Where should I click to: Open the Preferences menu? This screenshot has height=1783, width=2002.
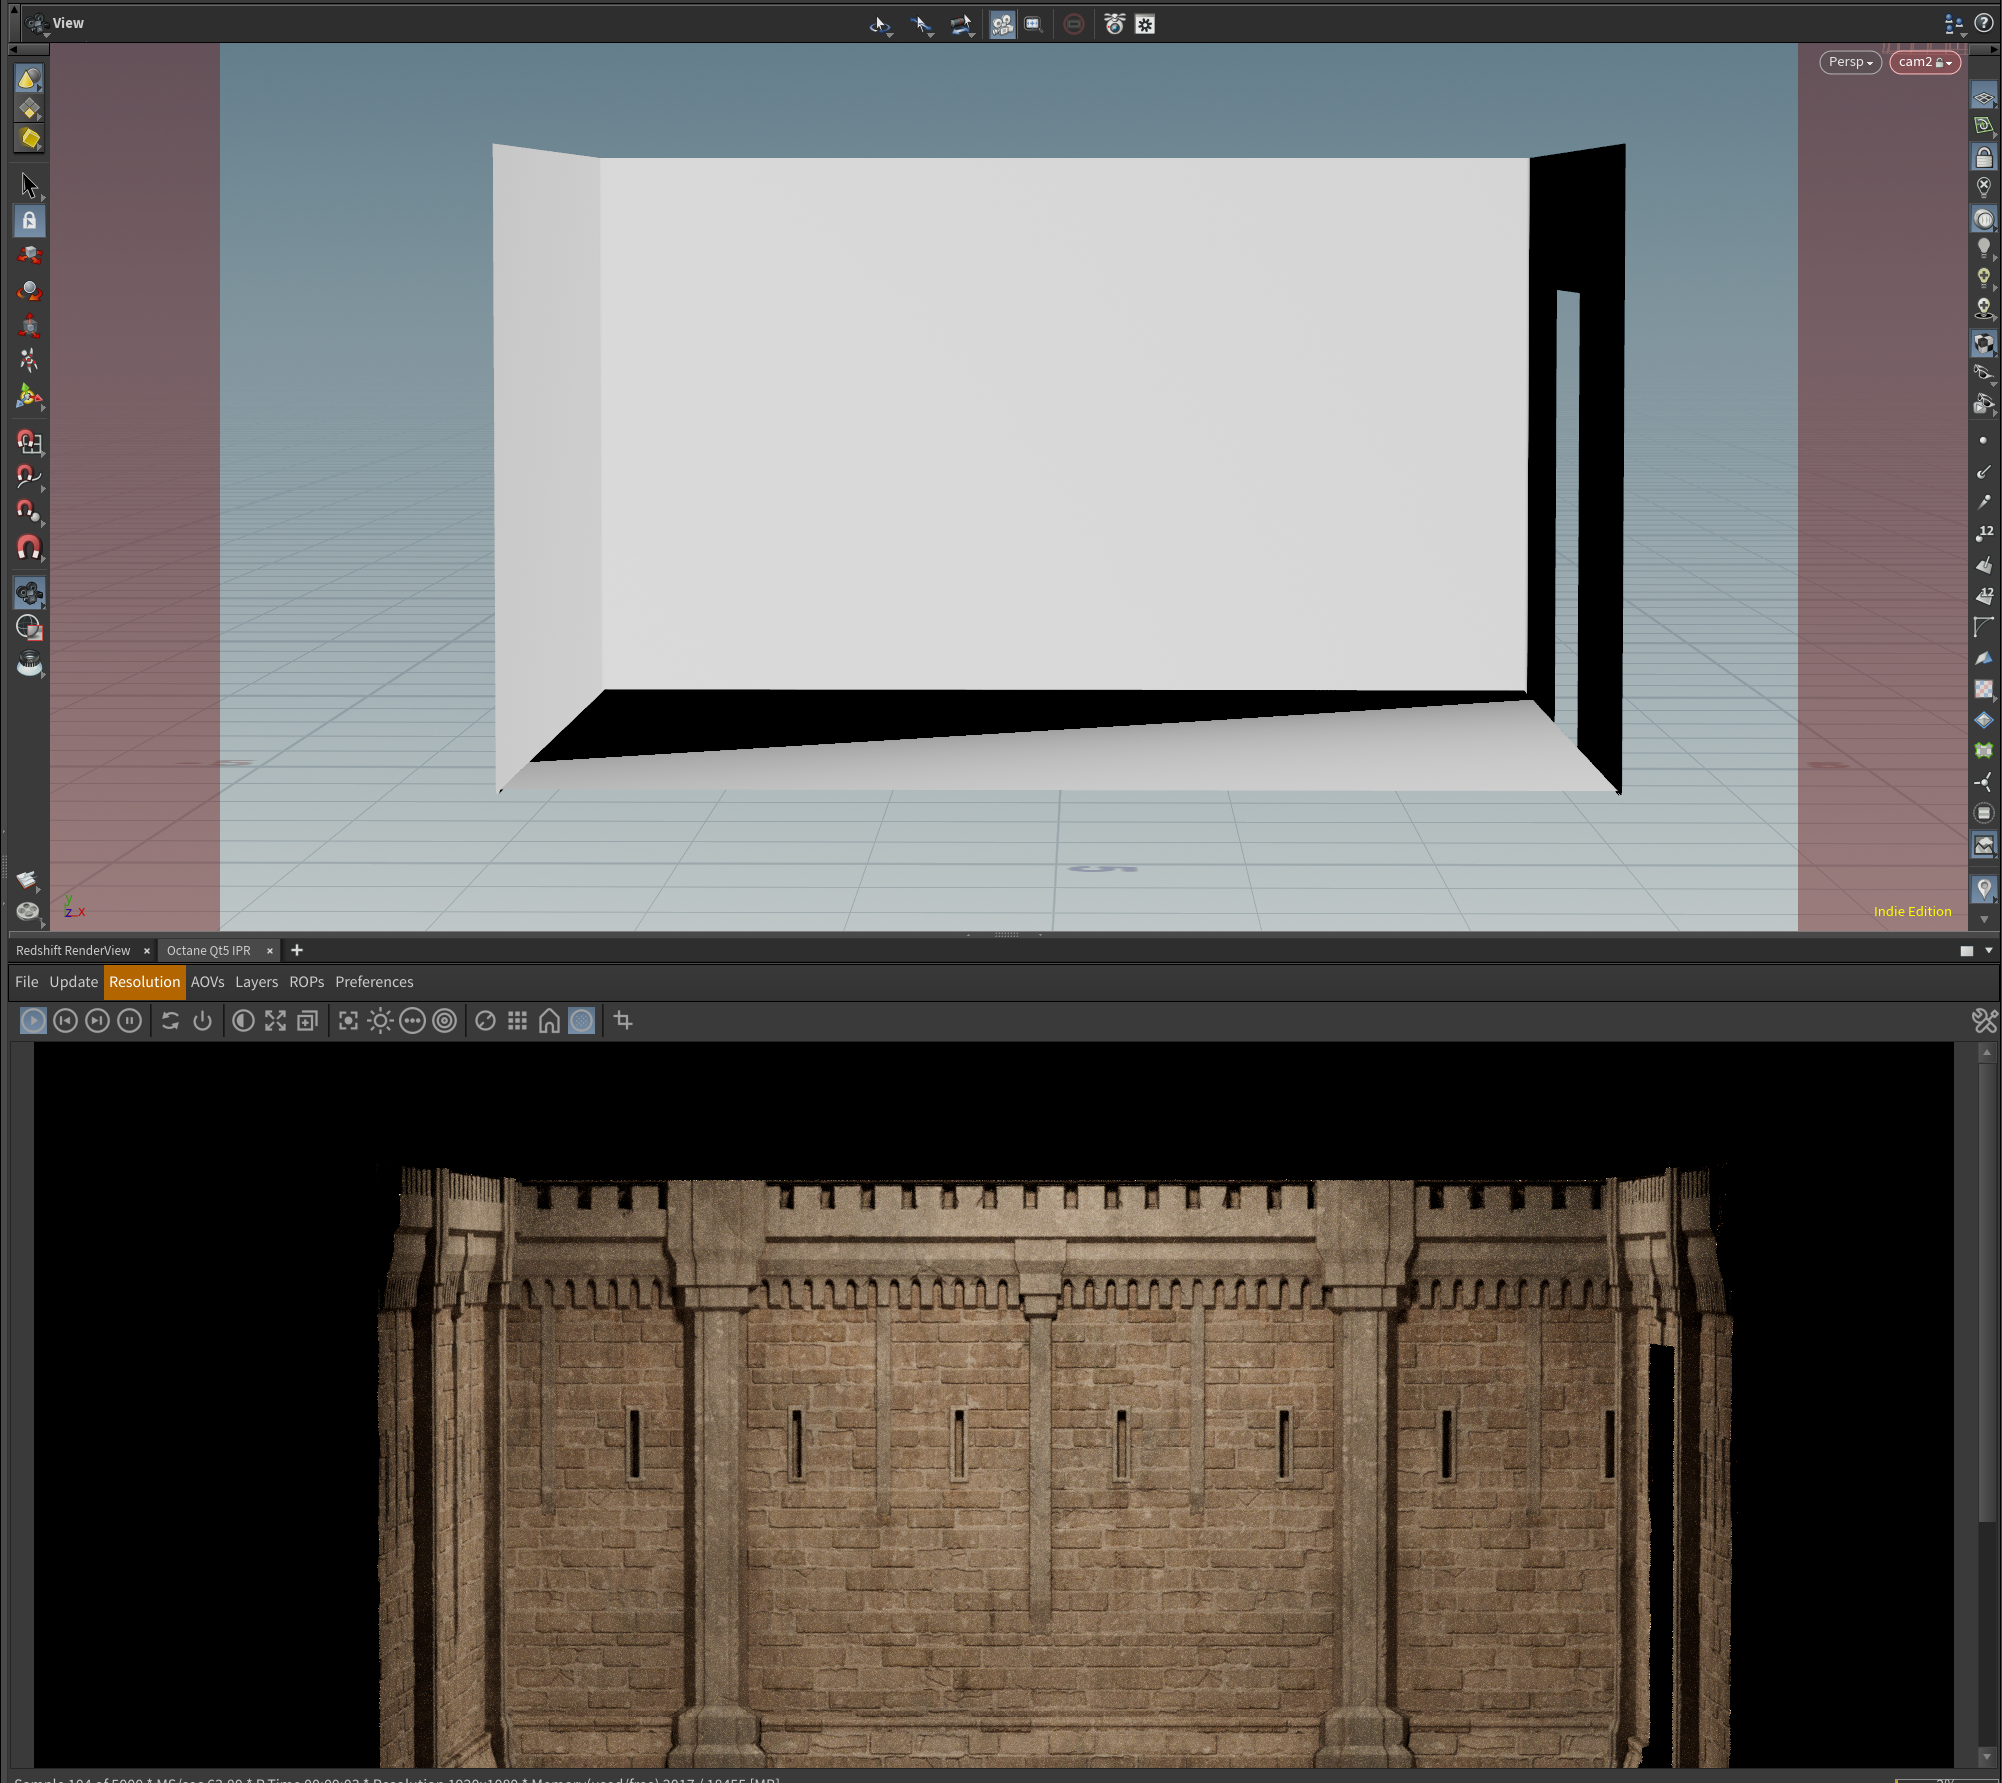pos(374,982)
